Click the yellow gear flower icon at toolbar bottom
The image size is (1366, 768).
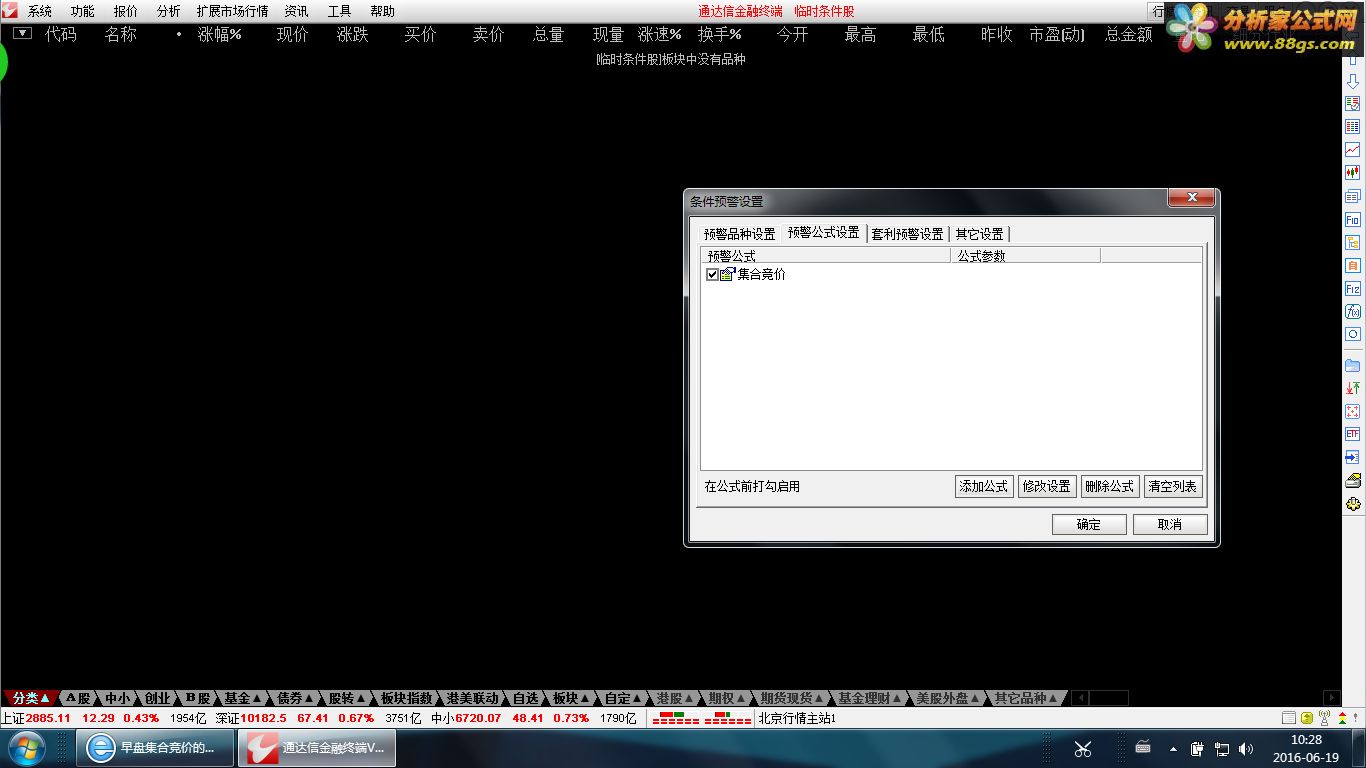(x=1353, y=504)
